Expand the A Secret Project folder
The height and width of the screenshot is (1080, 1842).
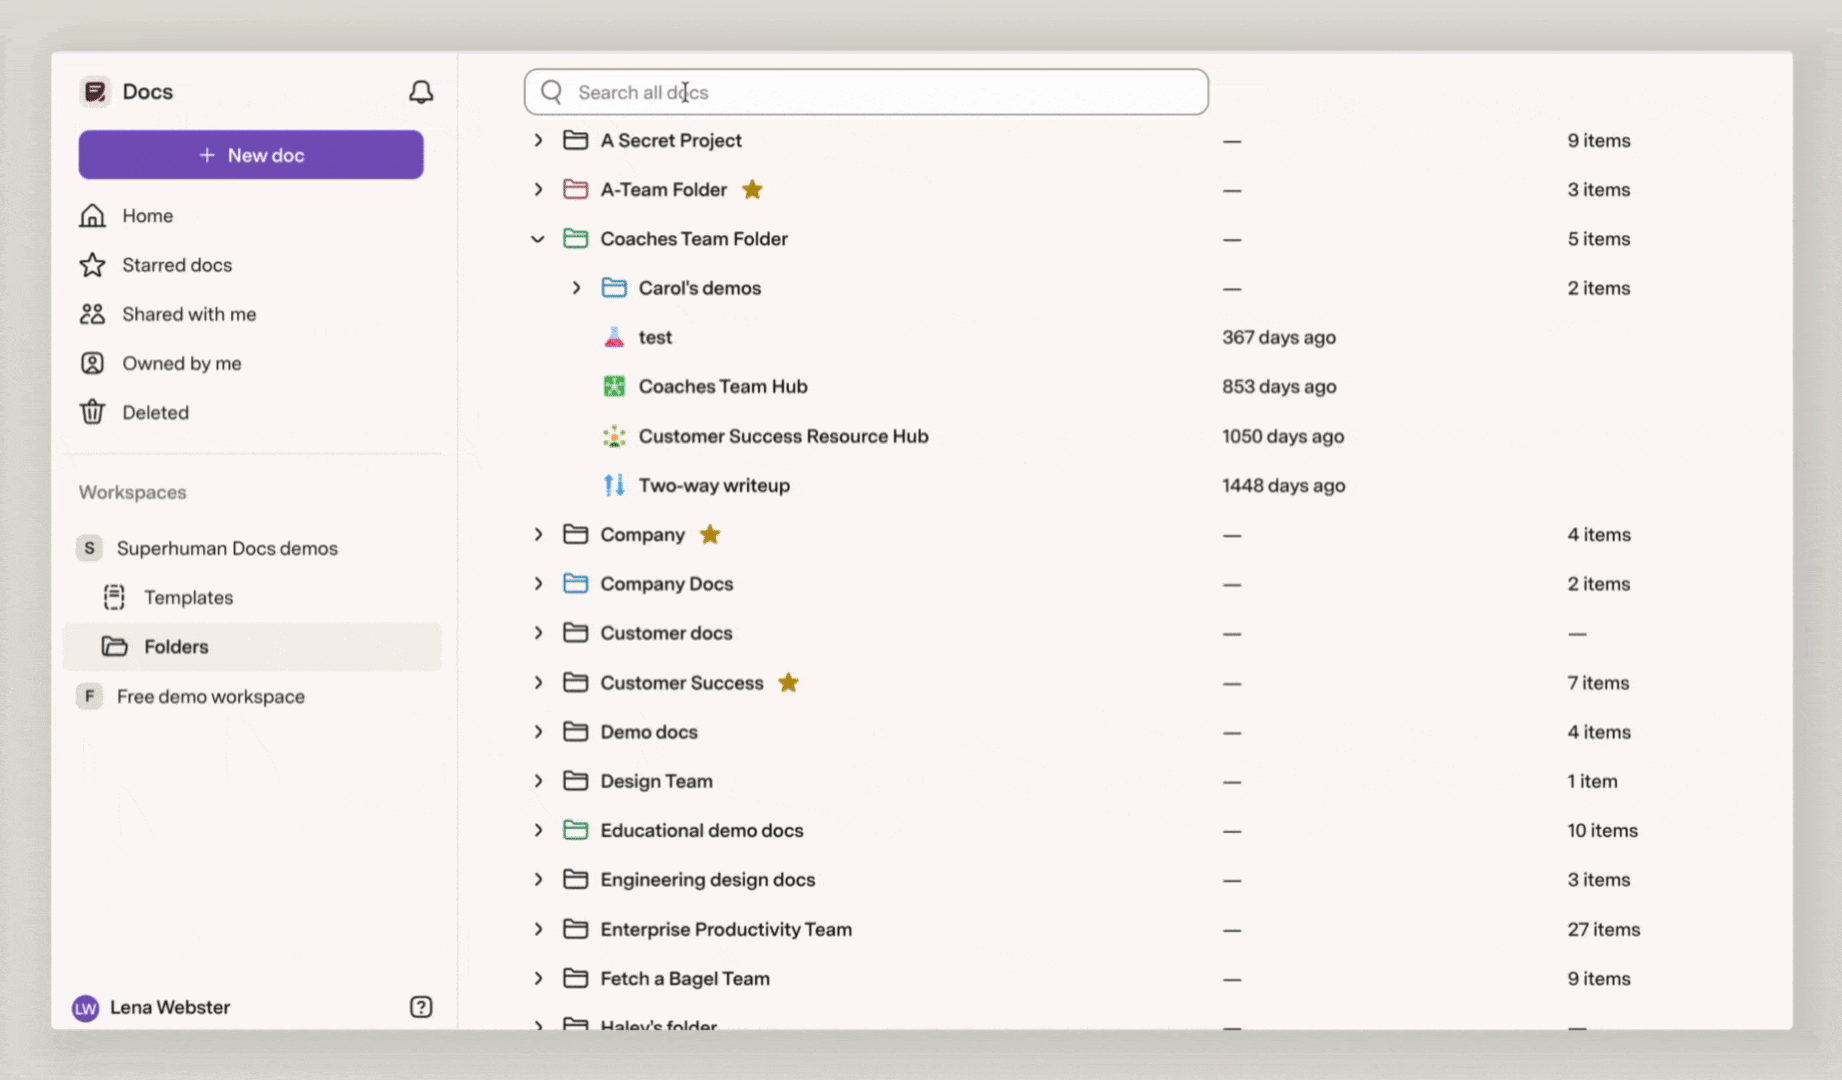(538, 140)
